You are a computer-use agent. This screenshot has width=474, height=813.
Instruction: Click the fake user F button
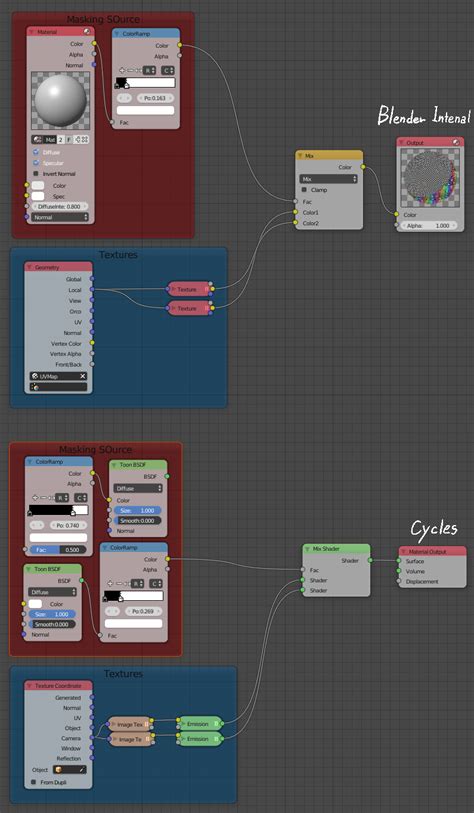[x=68, y=140]
